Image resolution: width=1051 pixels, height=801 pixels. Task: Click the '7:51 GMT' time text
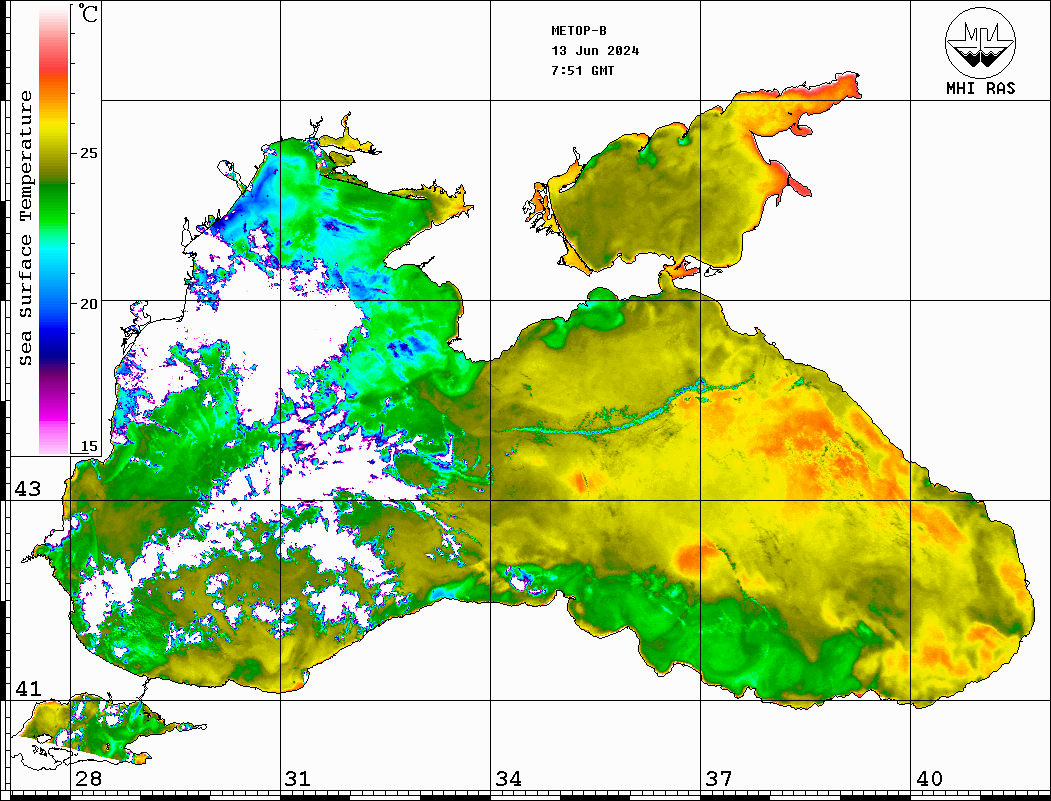582,71
